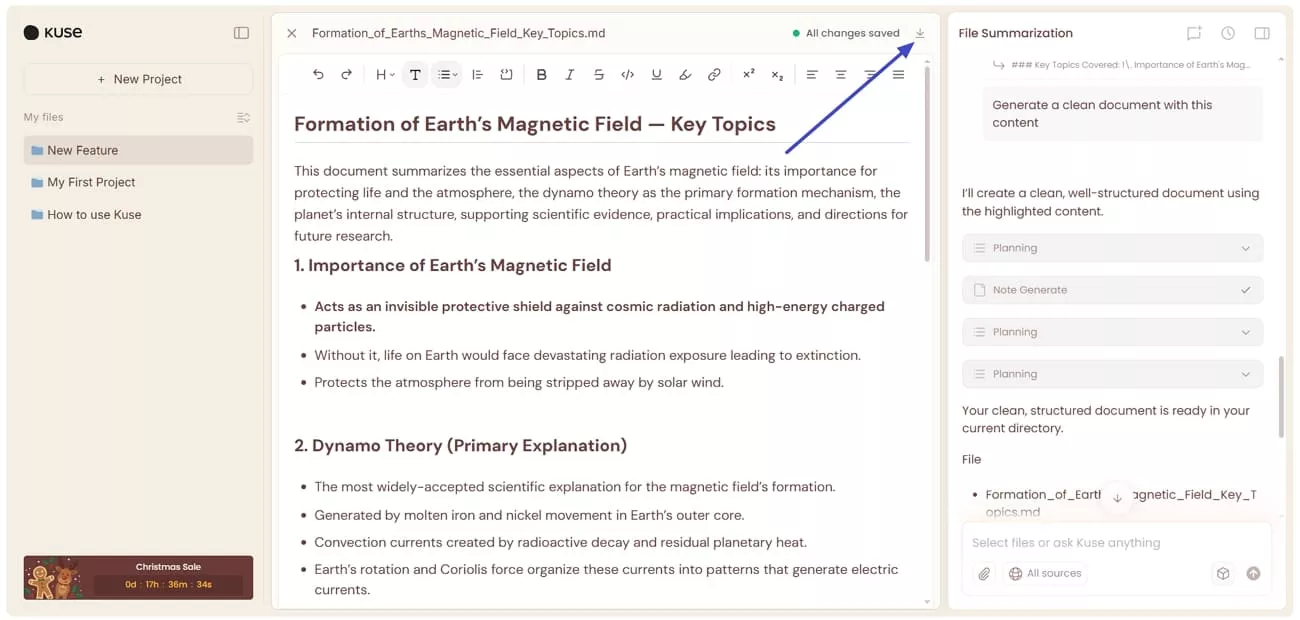This screenshot has width=1300, height=620.
Task: Open the list style dropdown
Action: click(x=447, y=74)
